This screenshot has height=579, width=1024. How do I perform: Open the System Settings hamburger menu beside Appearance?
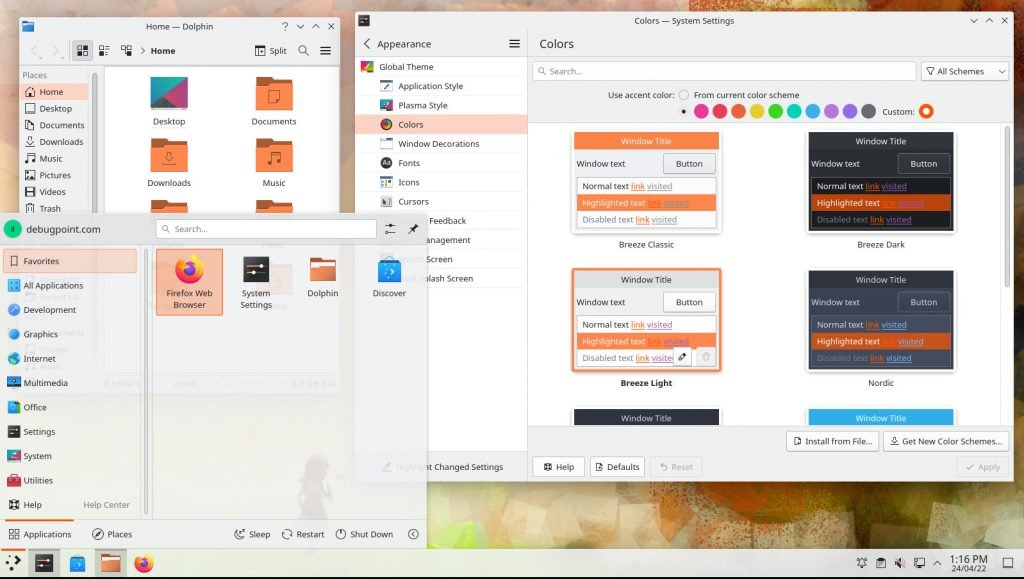point(515,44)
